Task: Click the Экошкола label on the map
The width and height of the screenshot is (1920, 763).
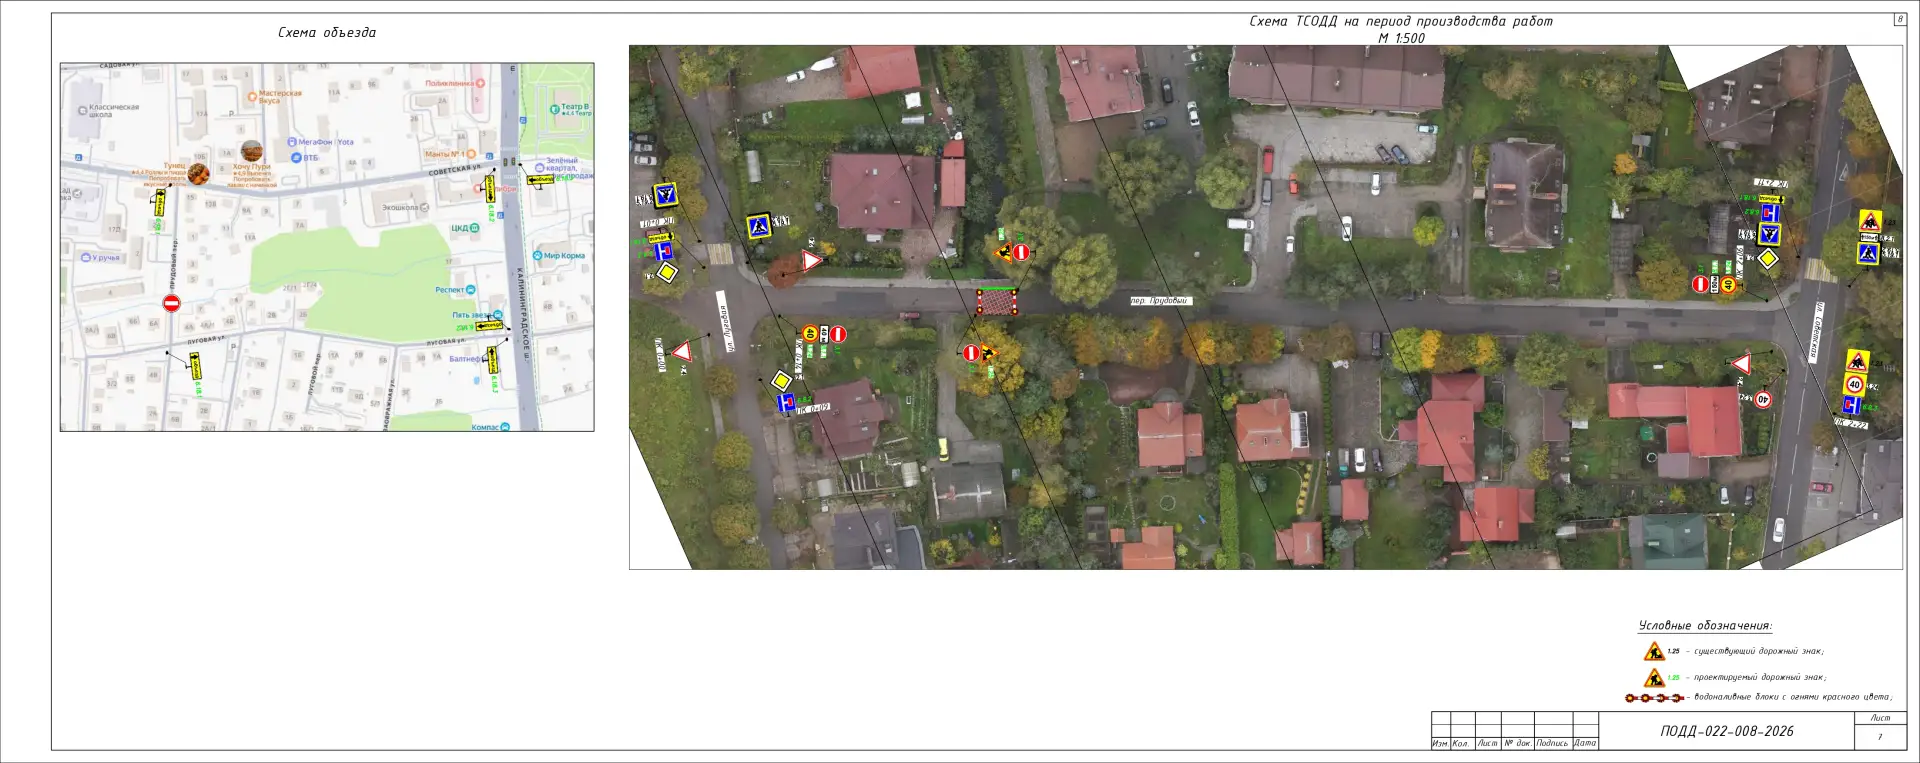Action: pyautogui.click(x=399, y=208)
